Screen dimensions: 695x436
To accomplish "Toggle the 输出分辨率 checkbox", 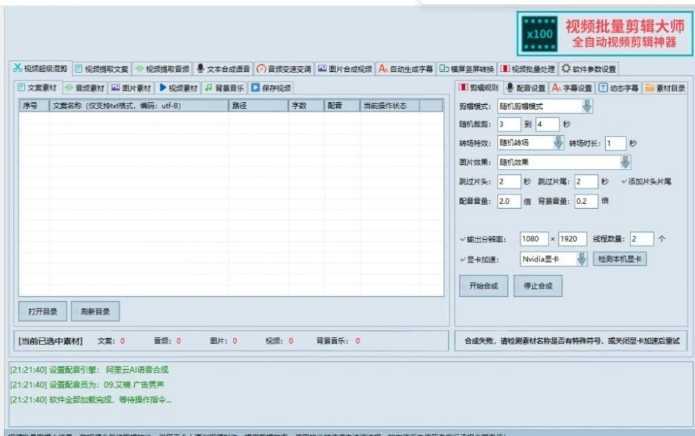I will [462, 240].
